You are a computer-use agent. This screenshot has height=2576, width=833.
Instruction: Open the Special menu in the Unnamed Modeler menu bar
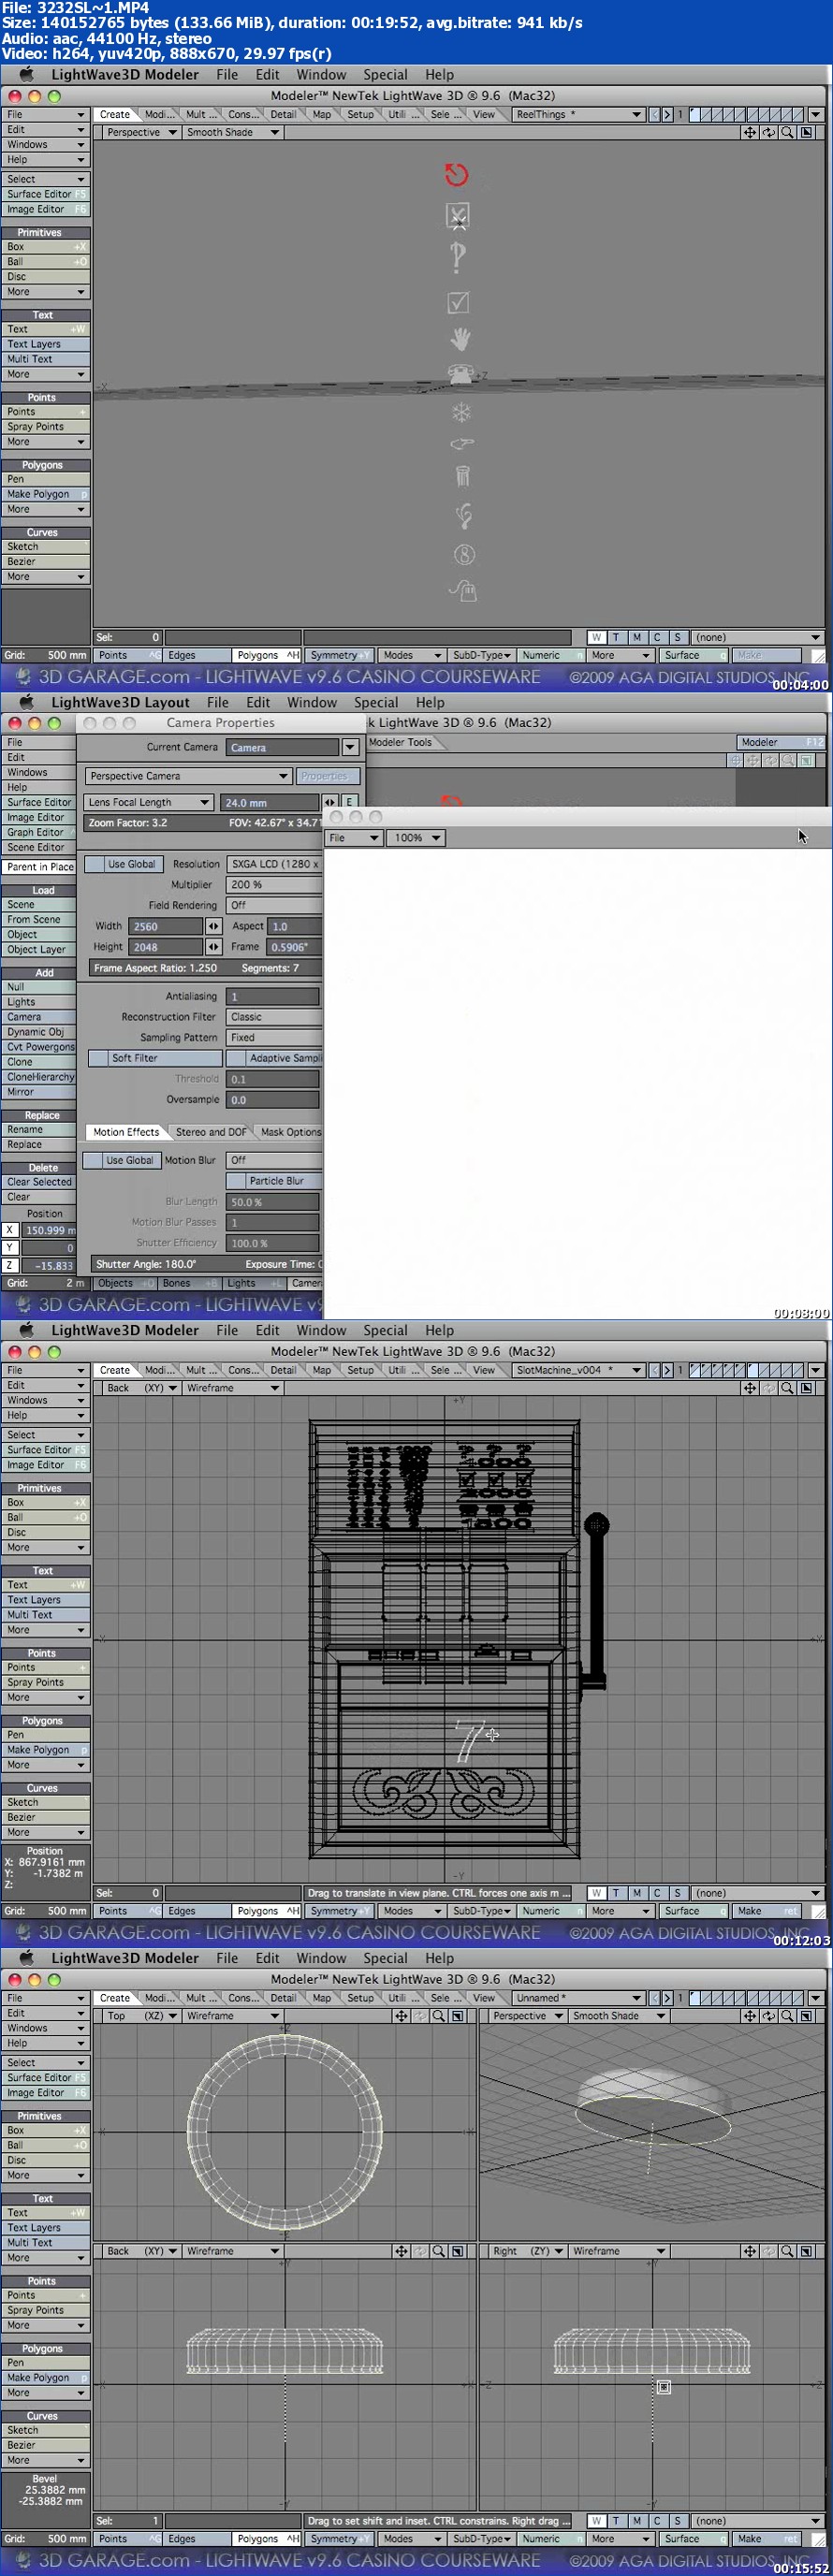pyautogui.click(x=385, y=1958)
